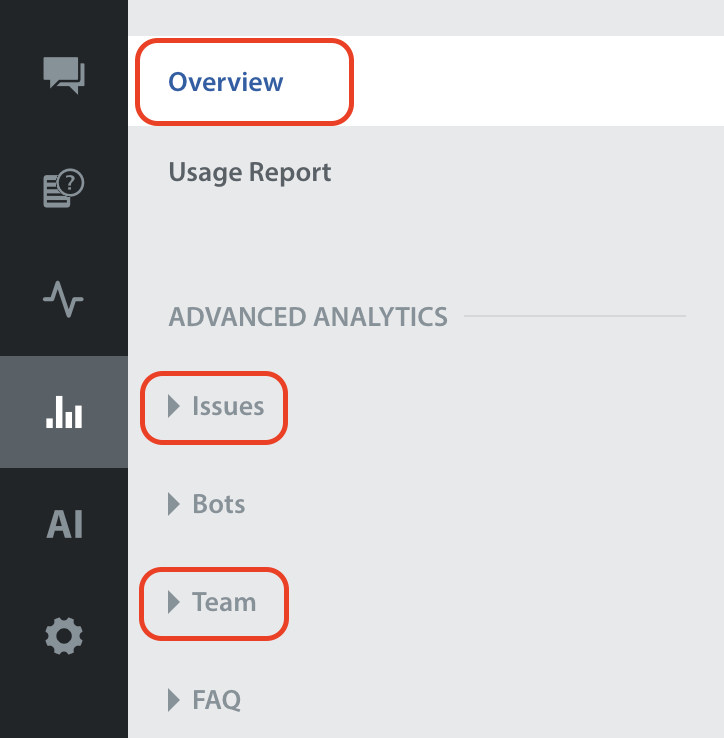
Task: Click the Bots analytics label
Action: click(219, 504)
